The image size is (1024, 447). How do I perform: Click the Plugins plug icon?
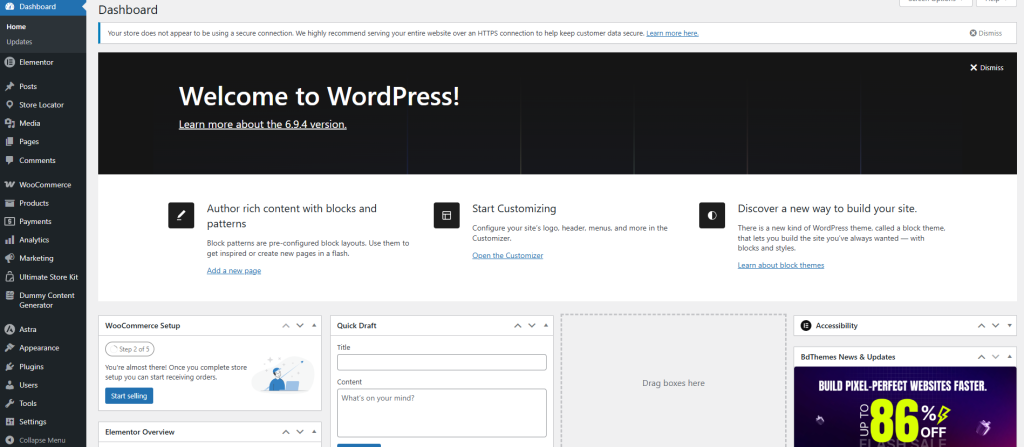tap(9, 367)
